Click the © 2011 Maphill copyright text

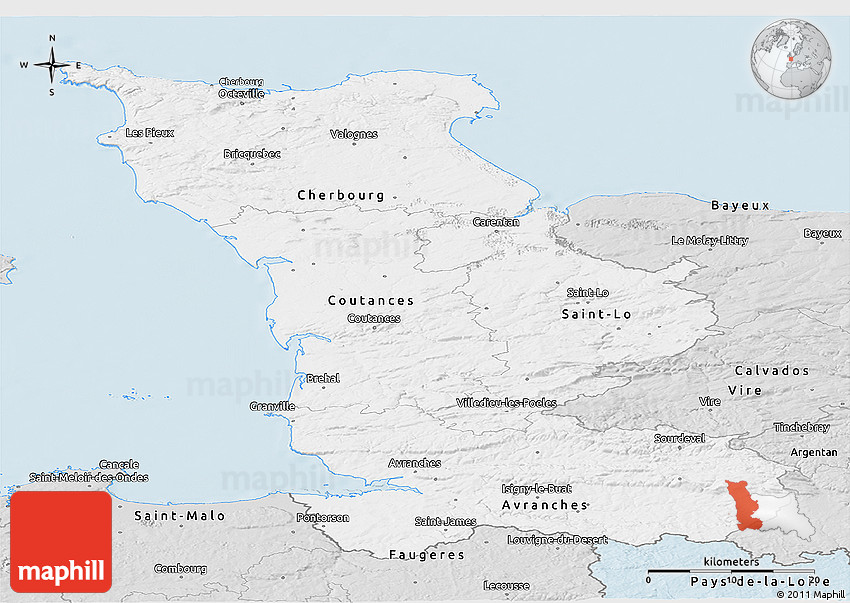(x=810, y=595)
